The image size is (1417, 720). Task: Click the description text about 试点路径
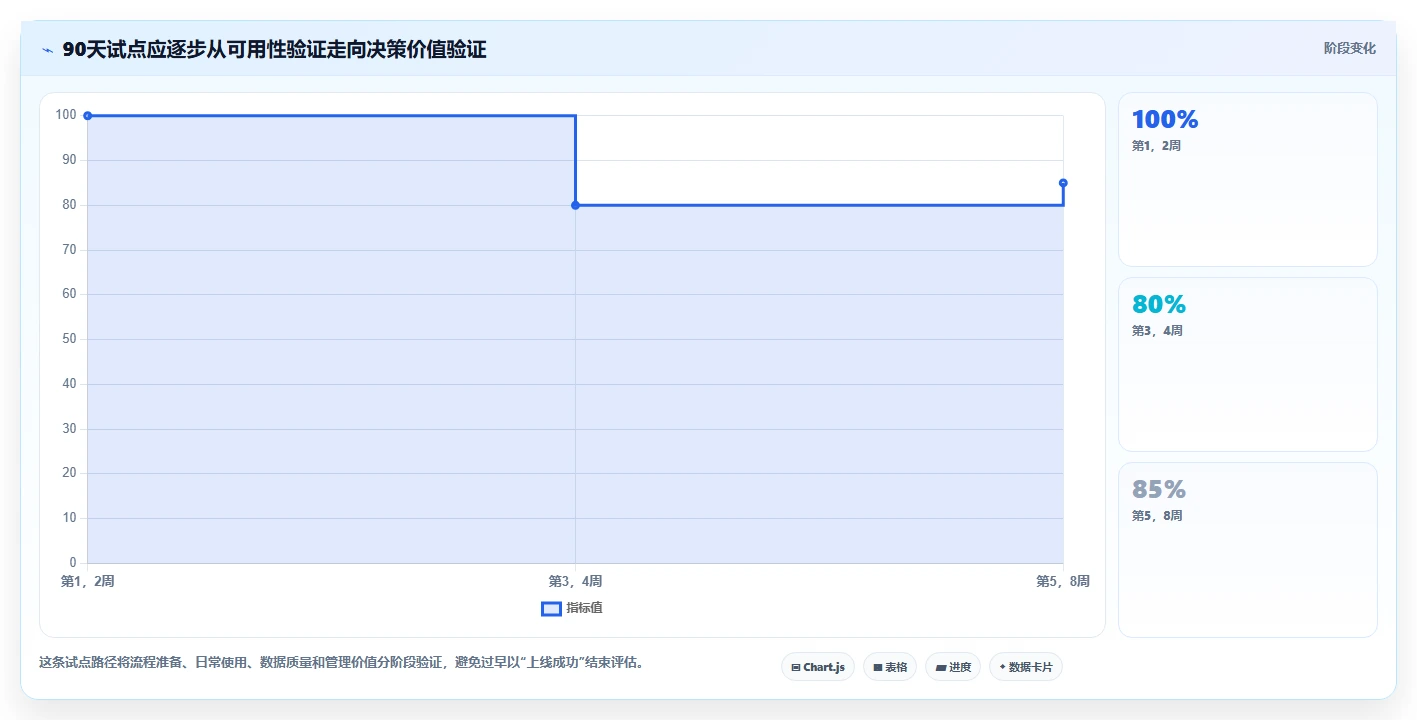click(341, 663)
